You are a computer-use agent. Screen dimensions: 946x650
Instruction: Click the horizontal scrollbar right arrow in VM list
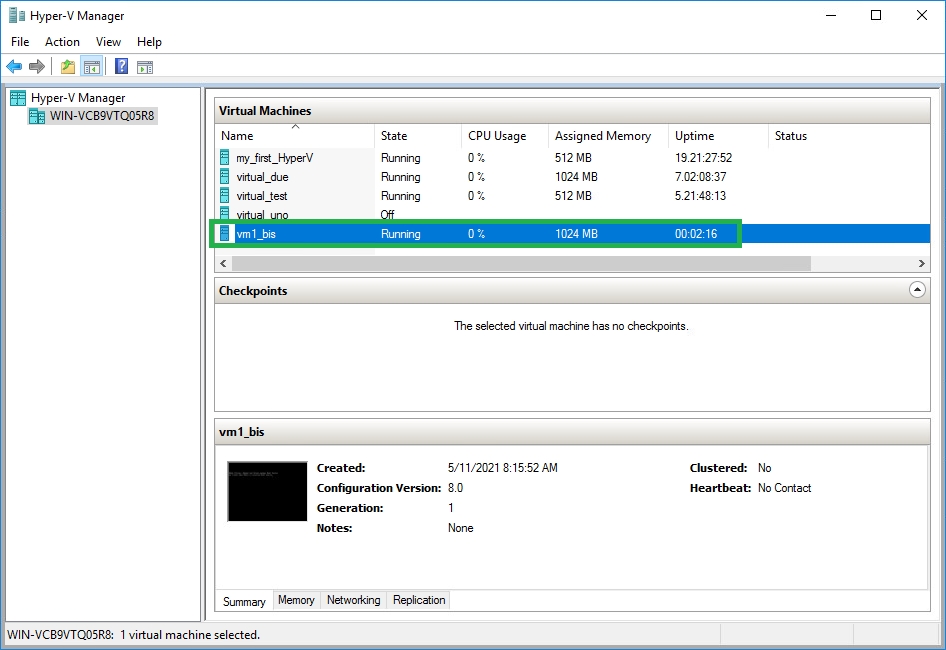[x=921, y=263]
